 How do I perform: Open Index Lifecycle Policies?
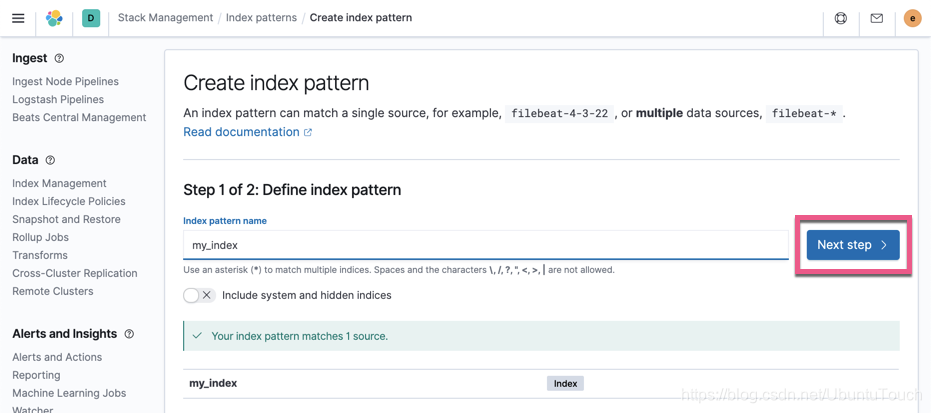click(69, 201)
